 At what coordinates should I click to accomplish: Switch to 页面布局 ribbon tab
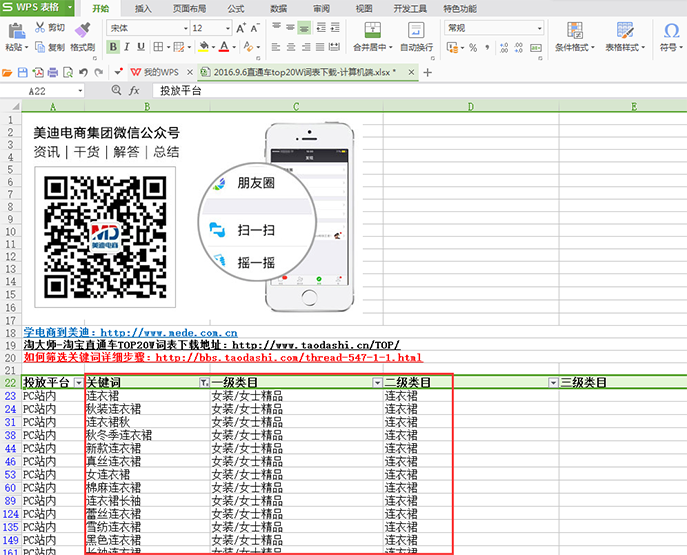point(189,9)
